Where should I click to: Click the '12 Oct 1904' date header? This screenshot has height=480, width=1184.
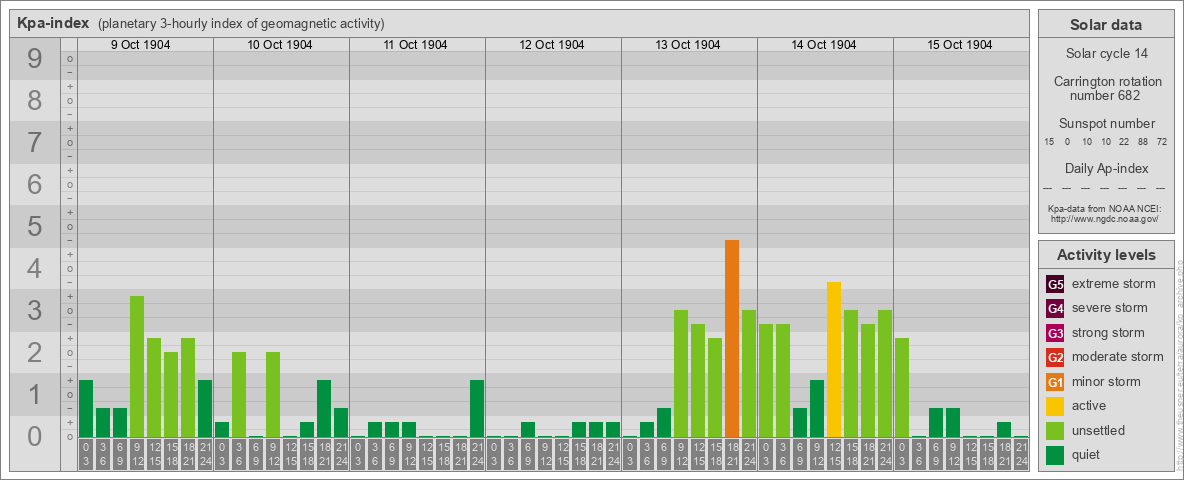pos(552,45)
